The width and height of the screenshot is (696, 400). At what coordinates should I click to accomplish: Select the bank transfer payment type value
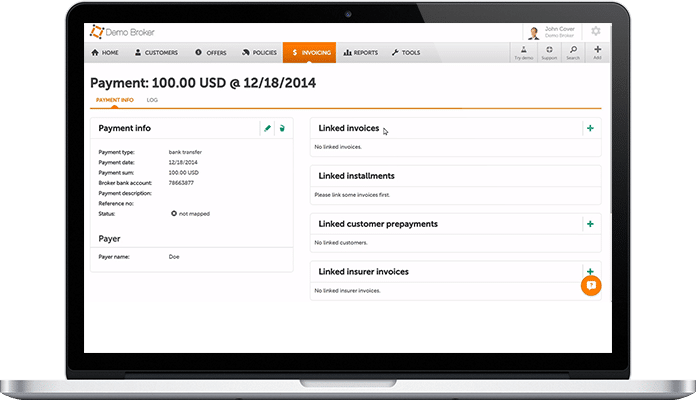click(x=185, y=152)
